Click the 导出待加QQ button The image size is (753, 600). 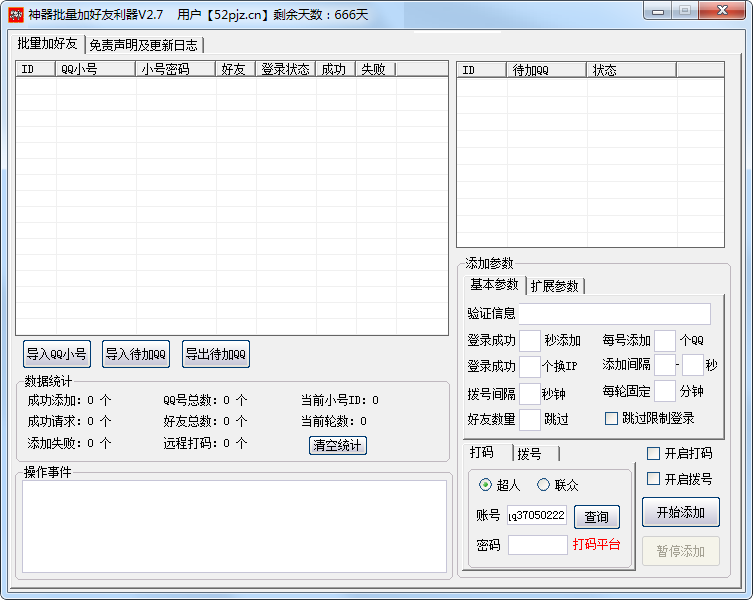[x=215, y=354]
